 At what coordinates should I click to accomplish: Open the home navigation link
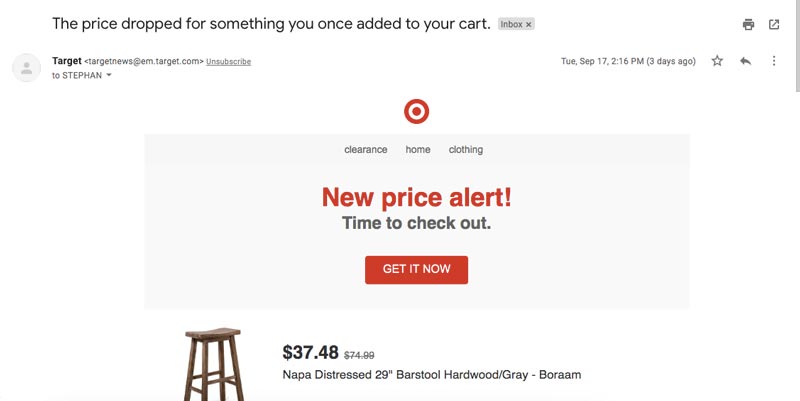click(x=418, y=150)
